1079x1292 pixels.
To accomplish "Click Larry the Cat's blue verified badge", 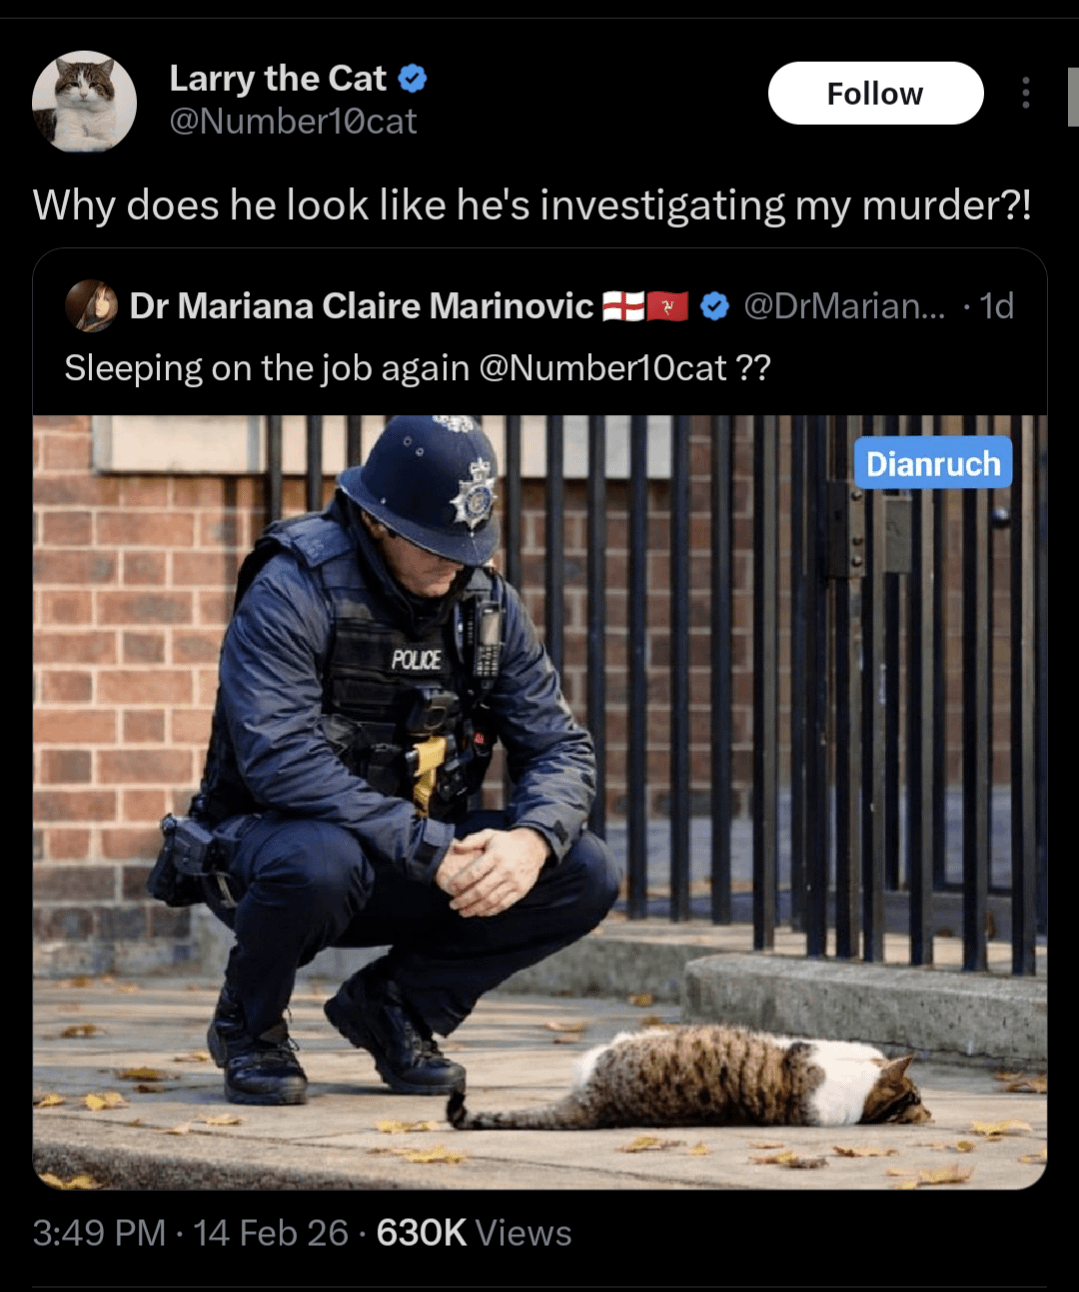I will [412, 78].
